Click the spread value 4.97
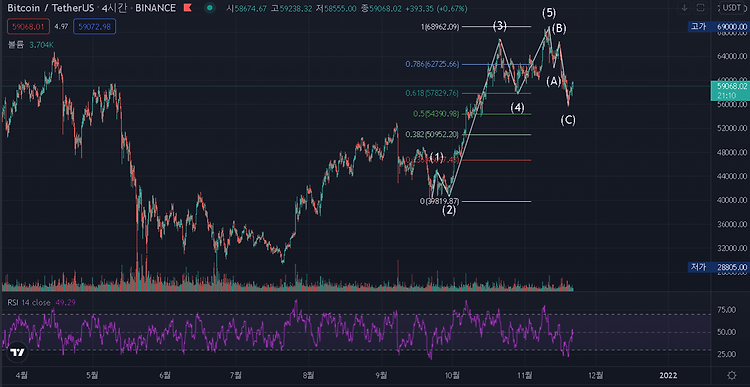 [62, 27]
